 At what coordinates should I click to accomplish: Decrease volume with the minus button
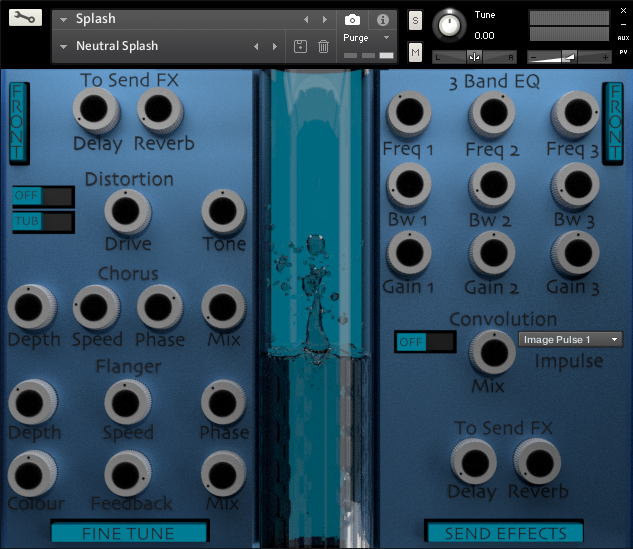coord(533,58)
